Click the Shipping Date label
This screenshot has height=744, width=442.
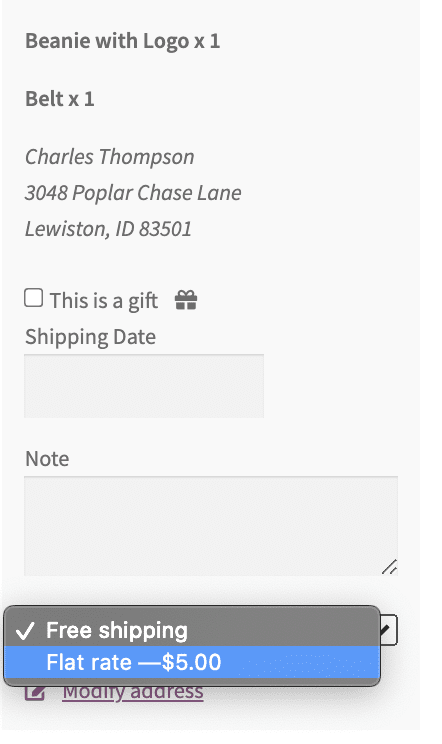pyautogui.click(x=91, y=337)
